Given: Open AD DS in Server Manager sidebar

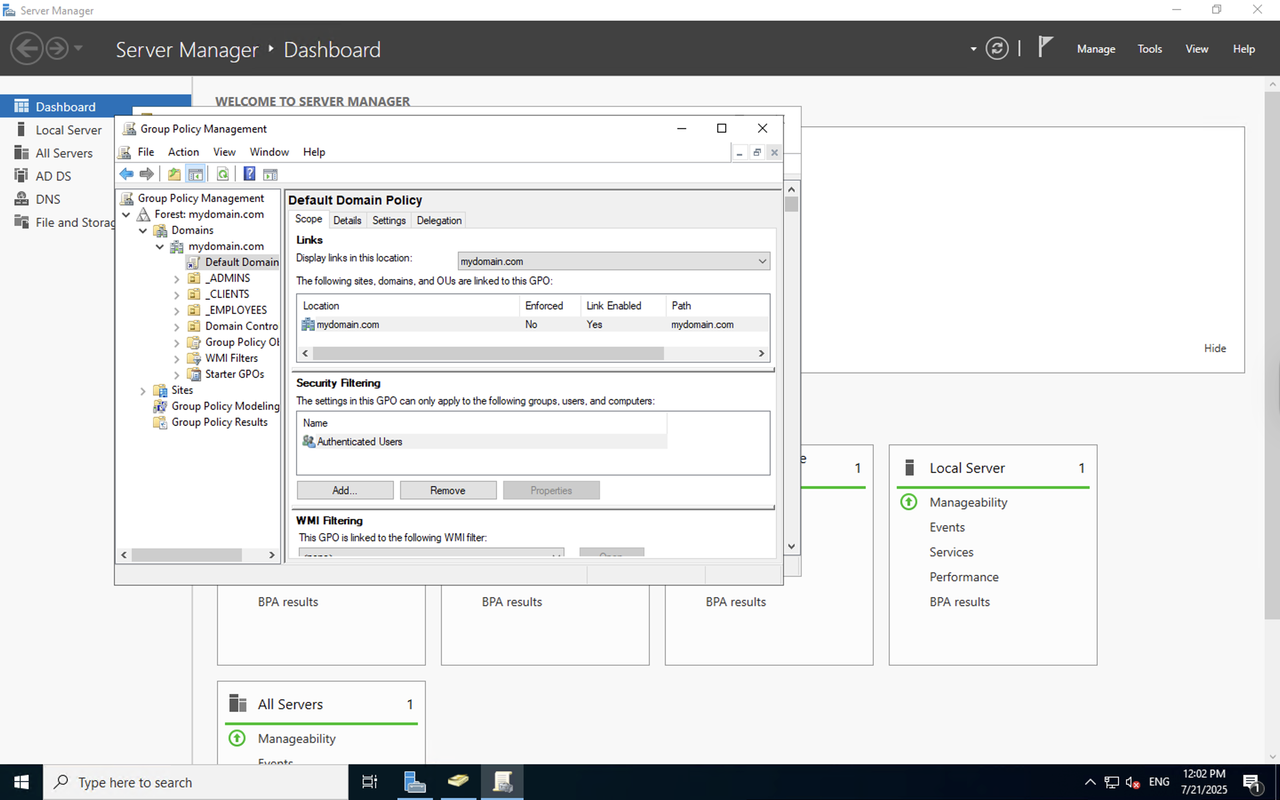Looking at the screenshot, I should 53,176.
